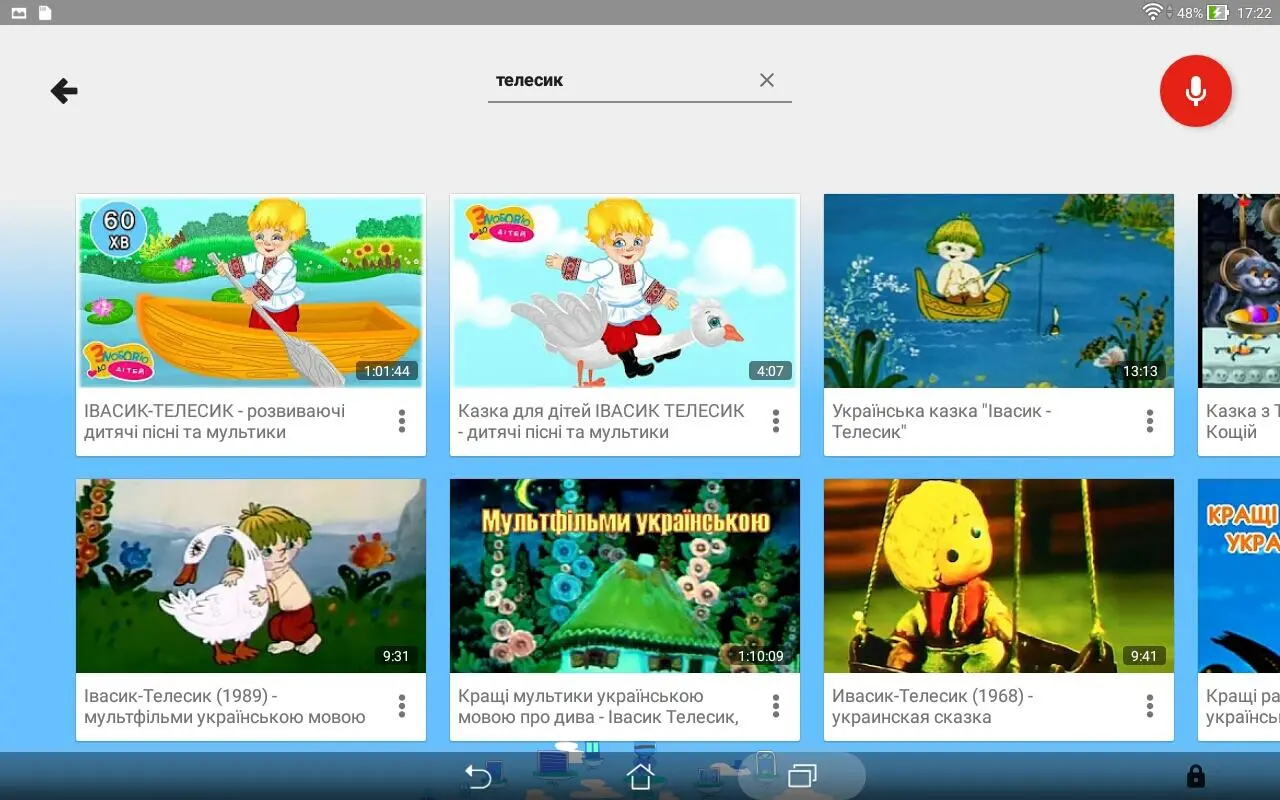Select title Казка для дітей ІВАСИК ТЕЛЕСИК
Screen dimensions: 1280x800
pos(601,421)
